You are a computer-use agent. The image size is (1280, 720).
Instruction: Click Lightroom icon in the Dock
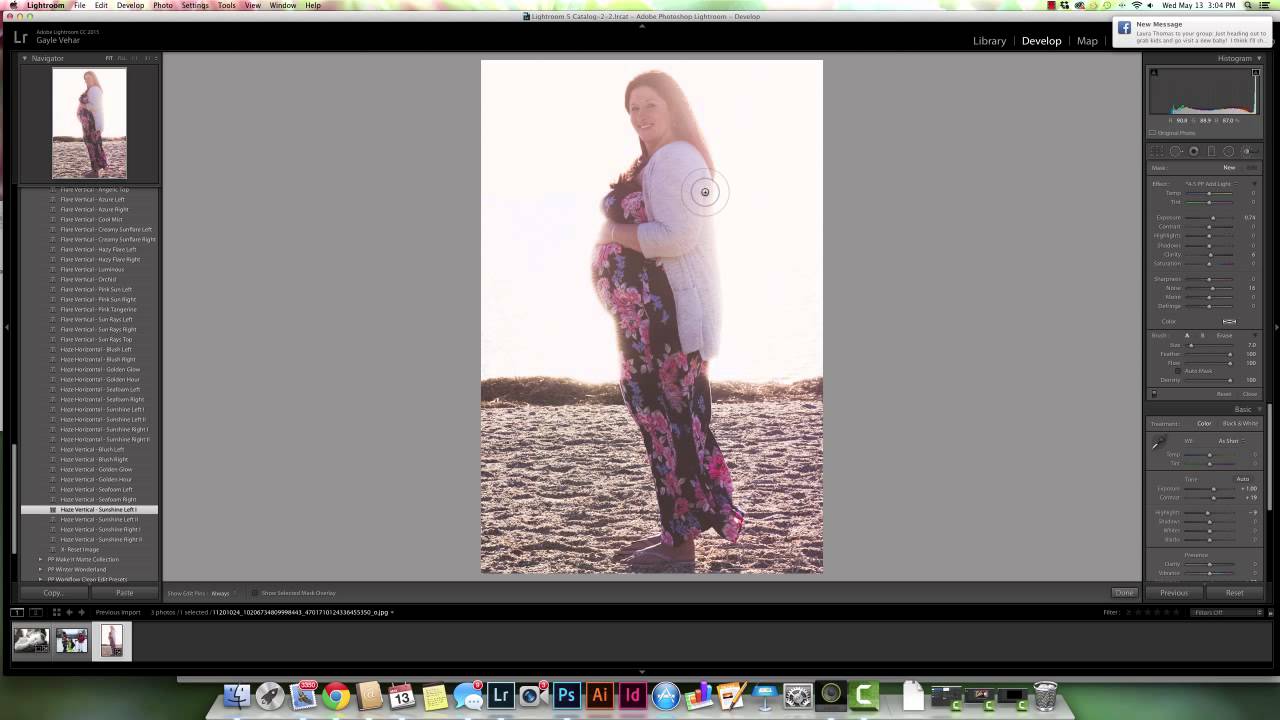tap(501, 695)
